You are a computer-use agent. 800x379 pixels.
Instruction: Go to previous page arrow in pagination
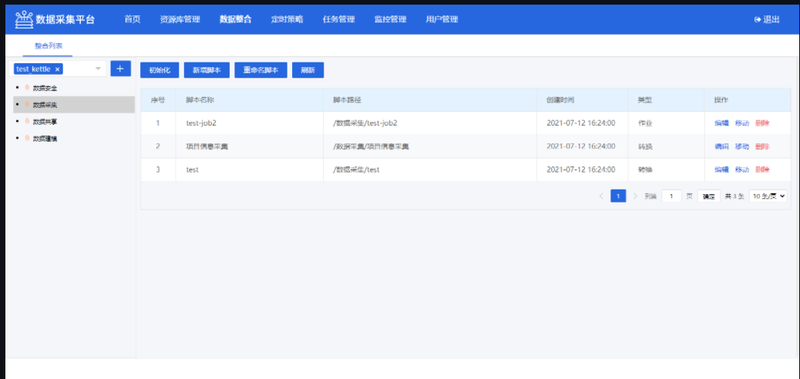[601, 196]
